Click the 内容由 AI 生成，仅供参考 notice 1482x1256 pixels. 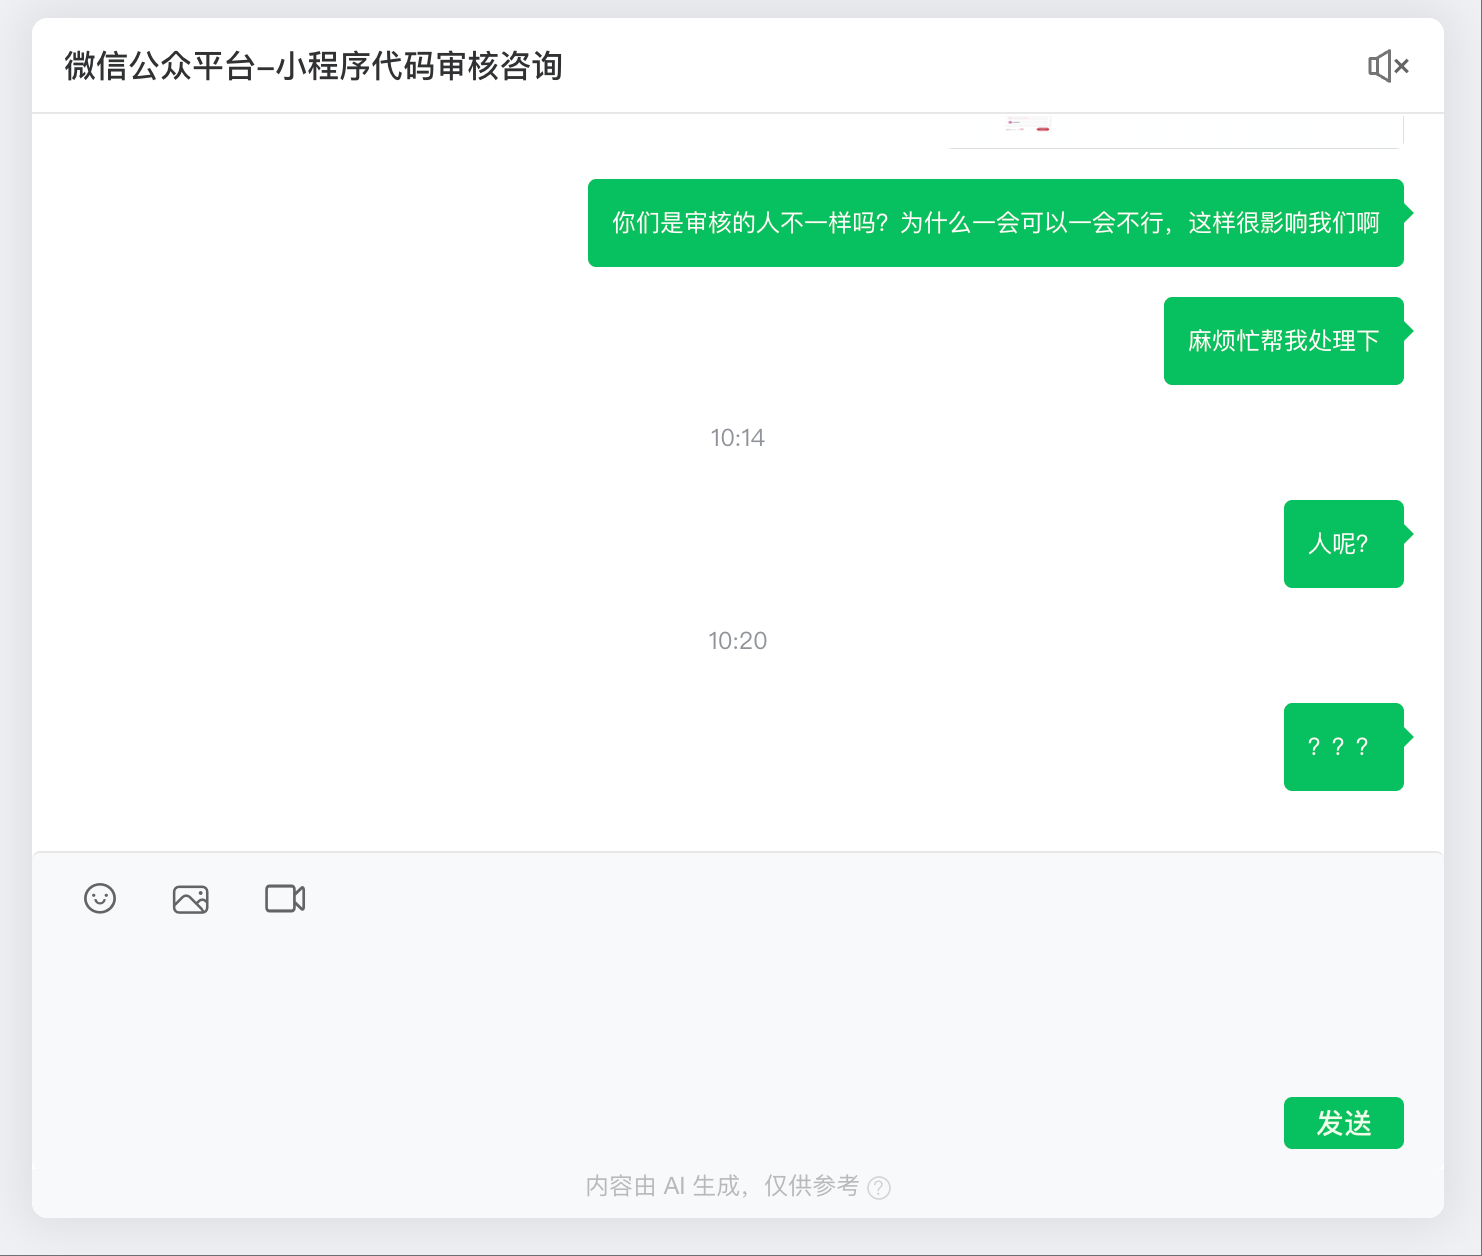tap(722, 1186)
